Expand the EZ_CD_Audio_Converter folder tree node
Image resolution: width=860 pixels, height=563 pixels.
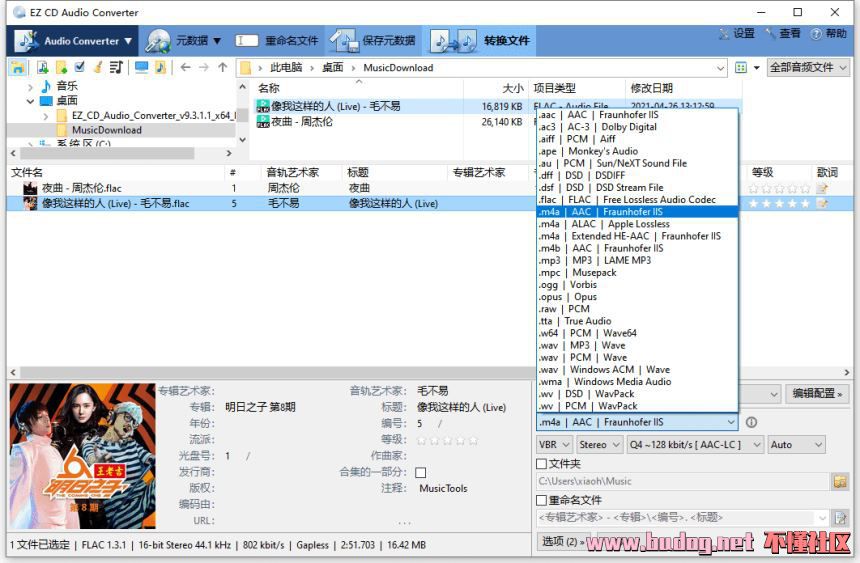coord(46,116)
